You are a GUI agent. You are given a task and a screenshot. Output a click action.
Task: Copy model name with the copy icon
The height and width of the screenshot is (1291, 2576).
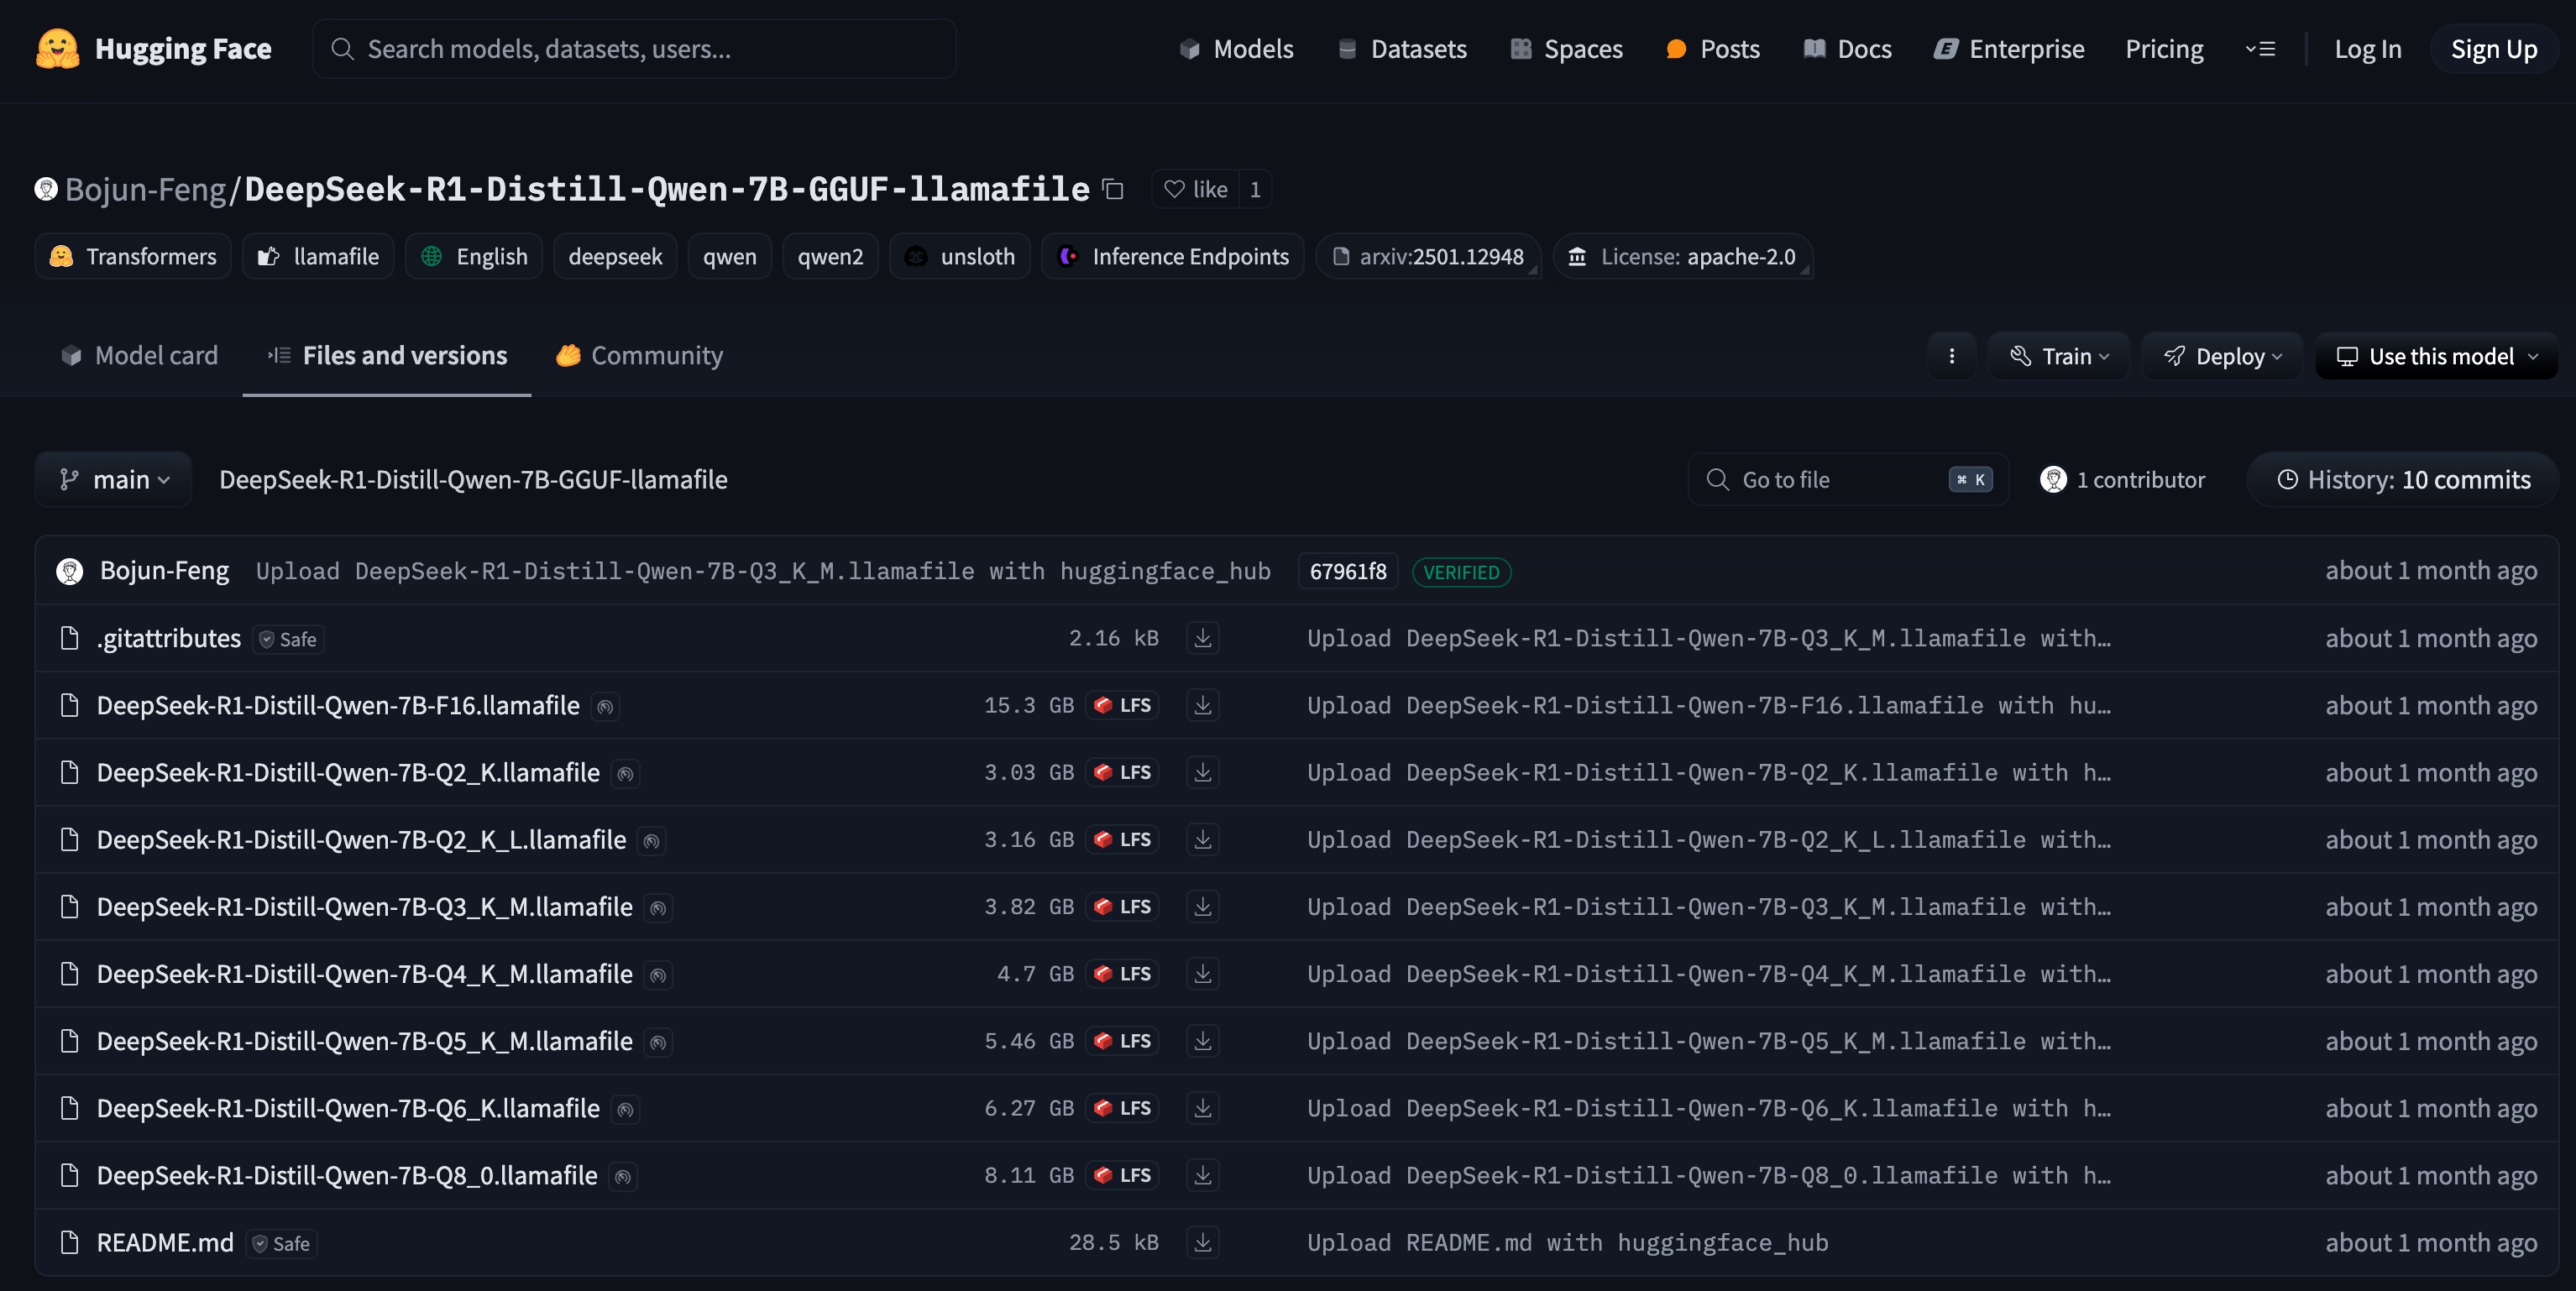(1113, 189)
